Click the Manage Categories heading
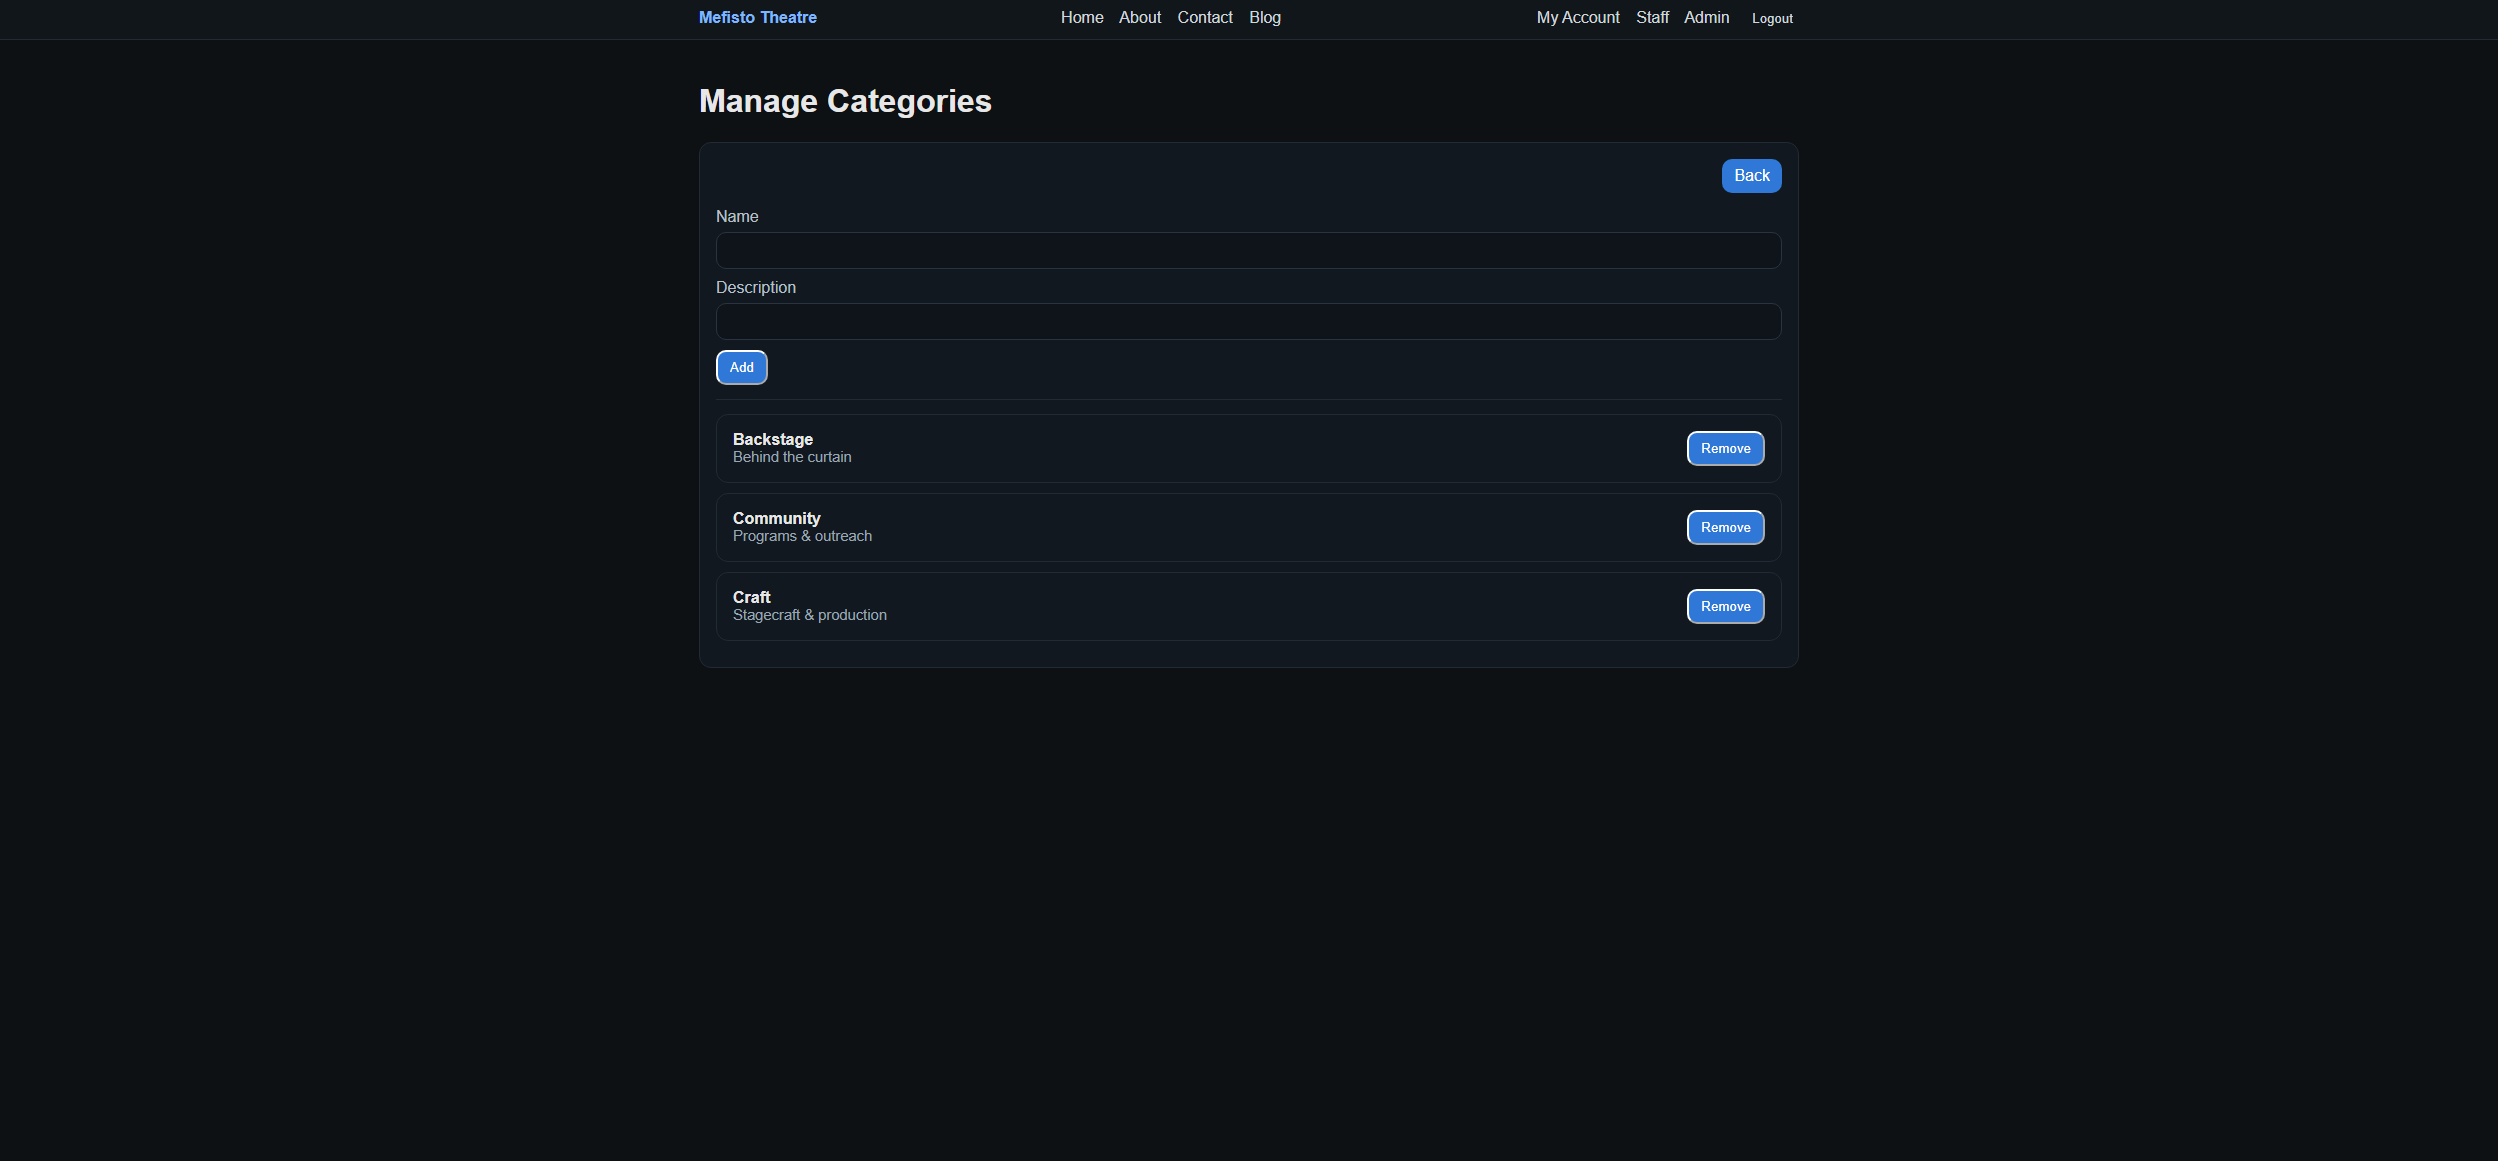The width and height of the screenshot is (2498, 1161). tap(845, 100)
